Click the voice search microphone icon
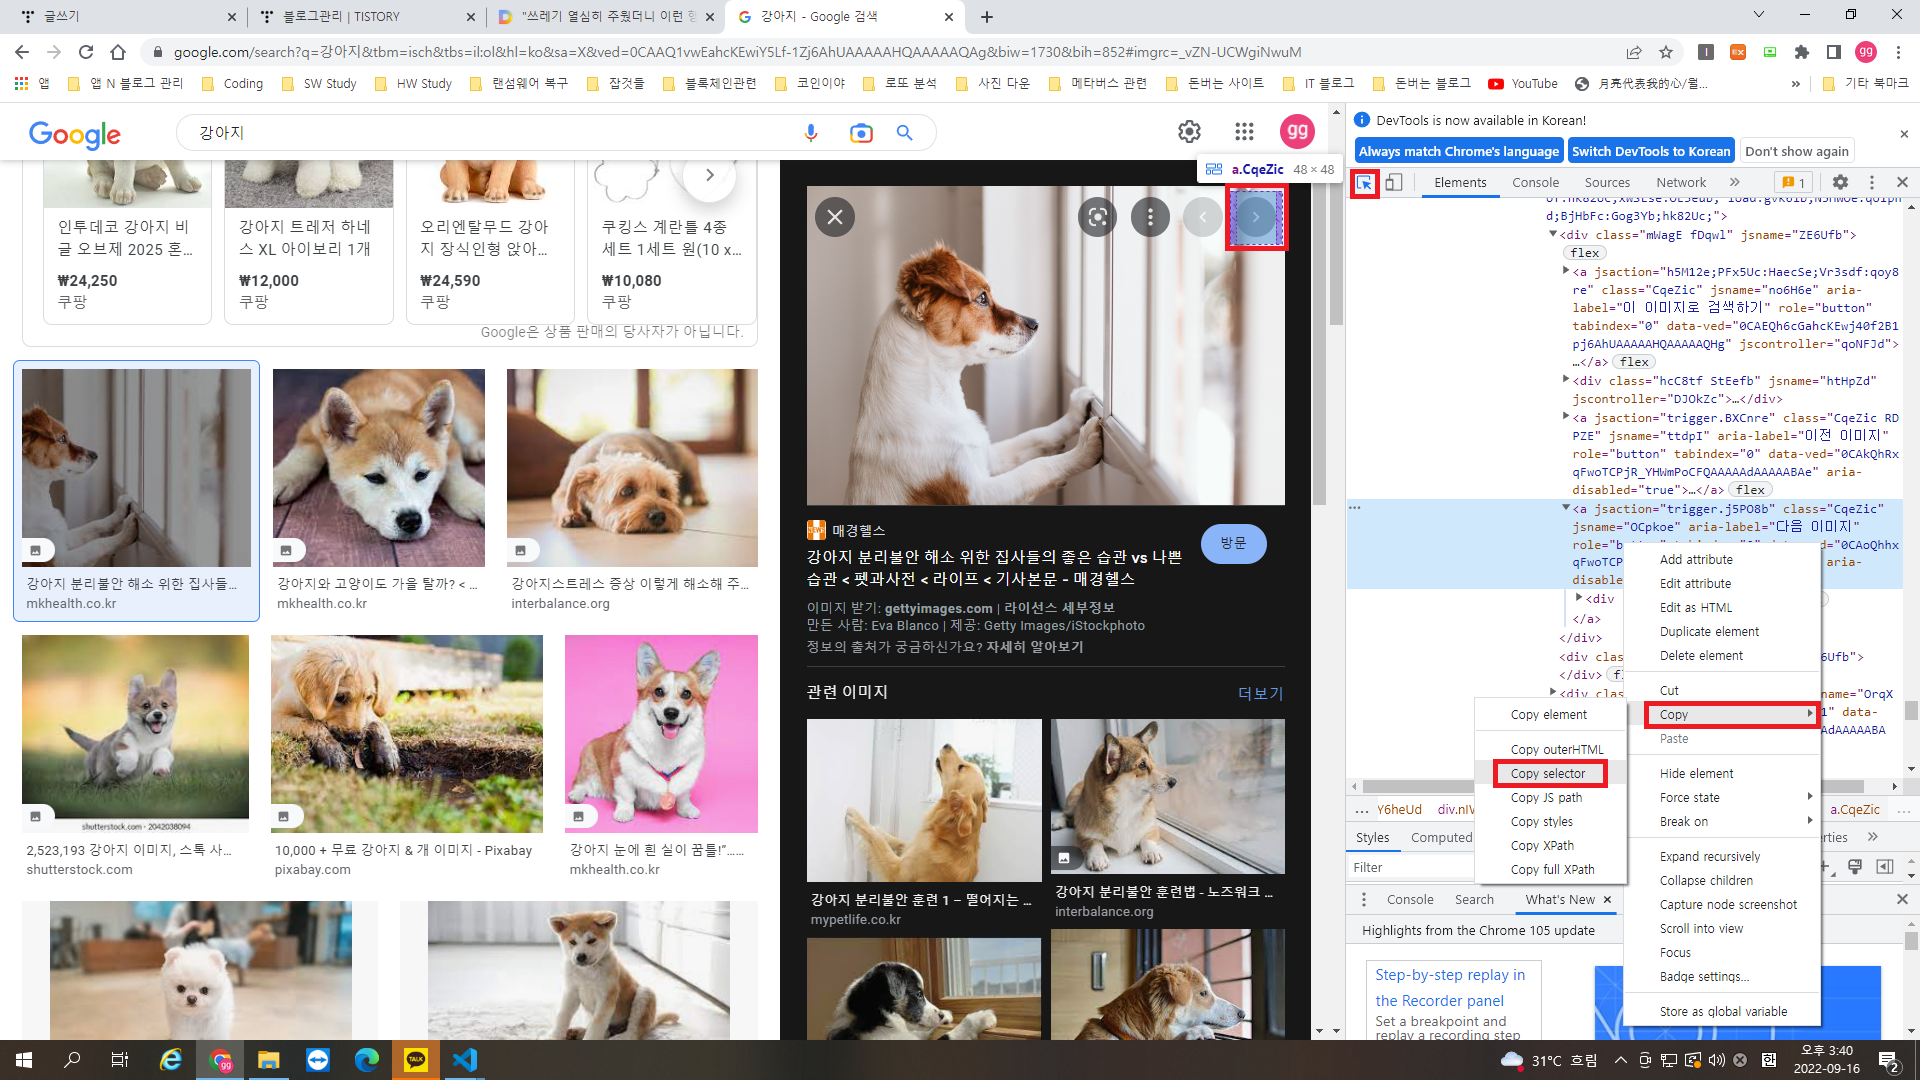This screenshot has width=1920, height=1080. point(811,133)
